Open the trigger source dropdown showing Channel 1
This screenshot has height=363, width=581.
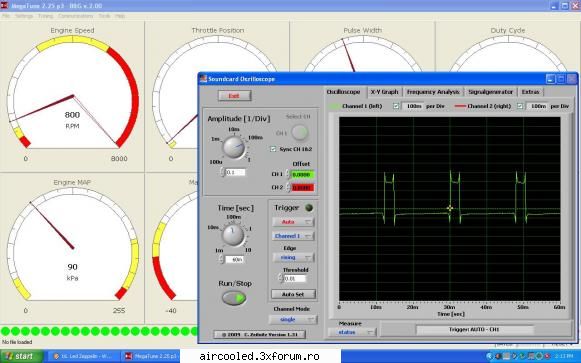click(293, 236)
